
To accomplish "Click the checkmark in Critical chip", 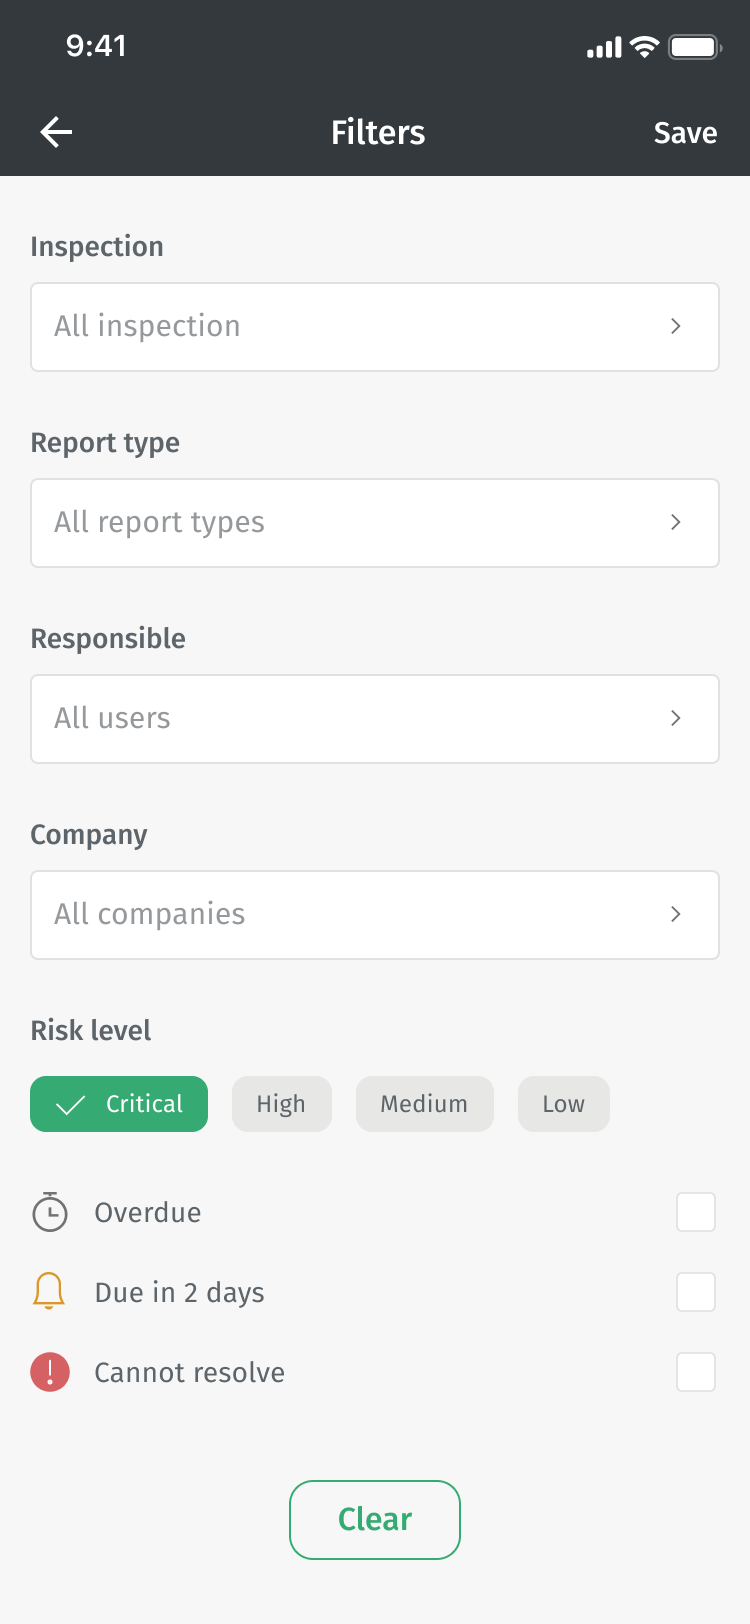I will click(x=70, y=1105).
